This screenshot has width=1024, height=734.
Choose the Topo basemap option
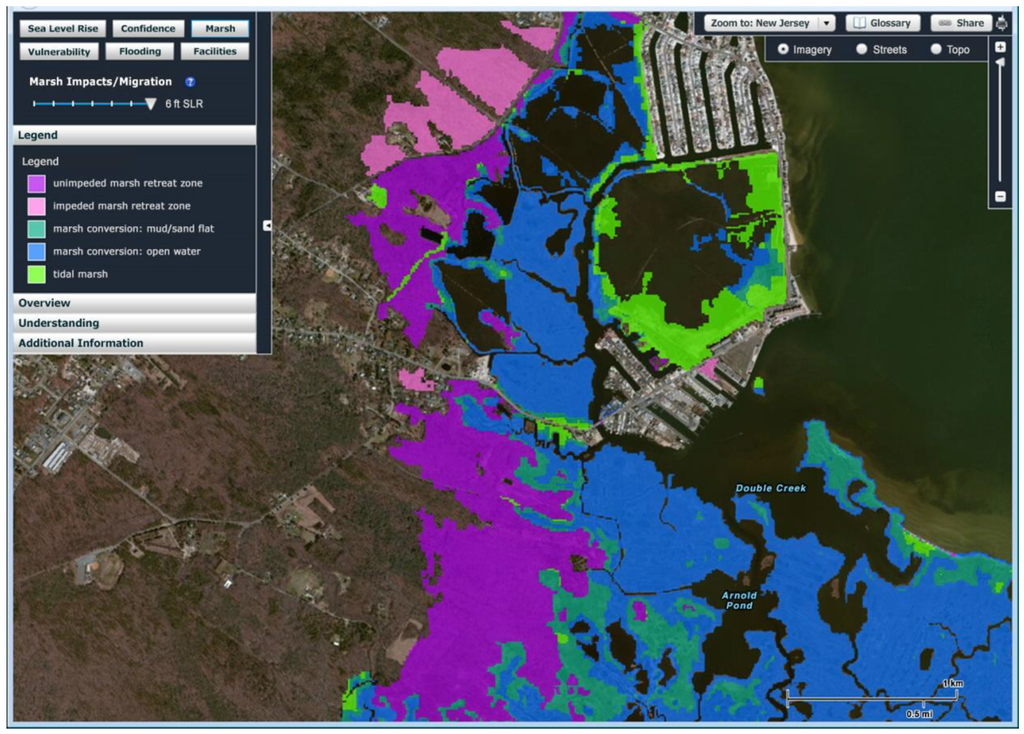coord(936,49)
